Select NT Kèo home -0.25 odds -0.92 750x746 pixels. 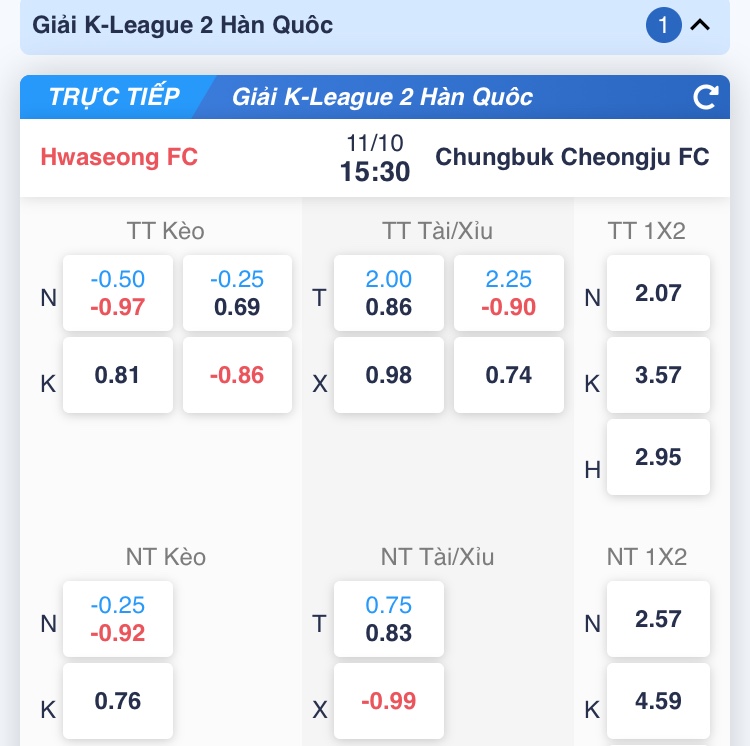(118, 619)
